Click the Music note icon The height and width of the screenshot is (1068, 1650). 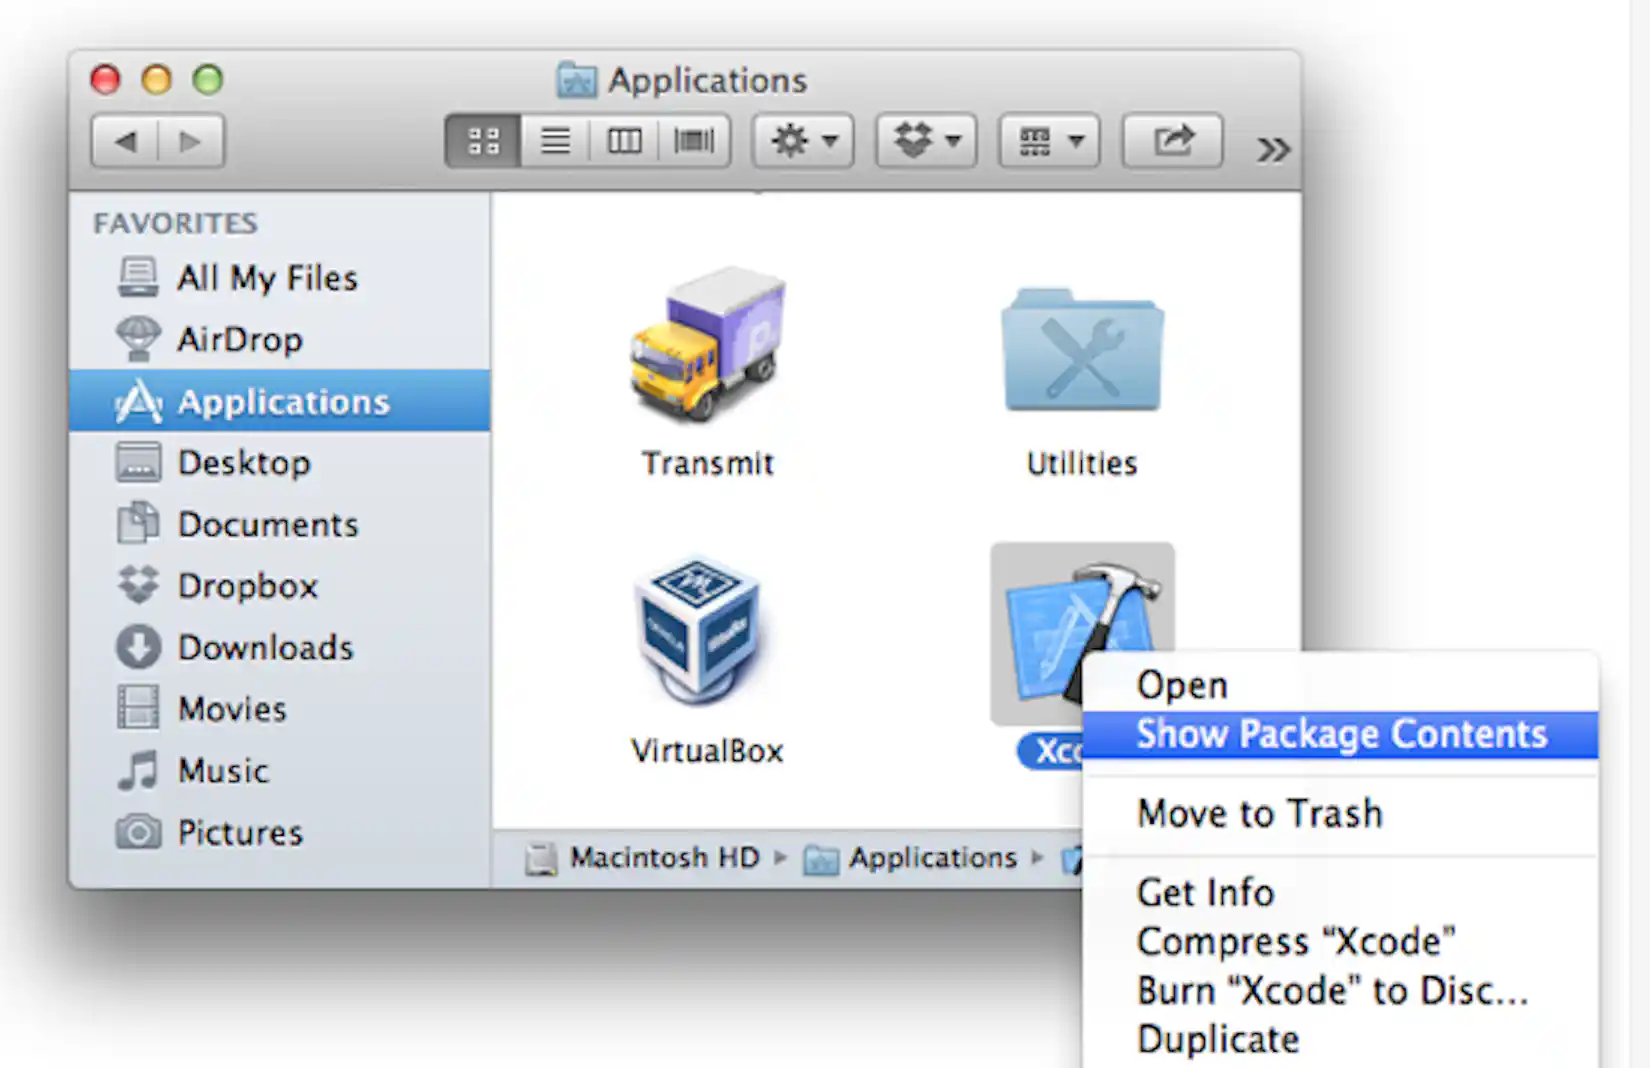pyautogui.click(x=138, y=770)
